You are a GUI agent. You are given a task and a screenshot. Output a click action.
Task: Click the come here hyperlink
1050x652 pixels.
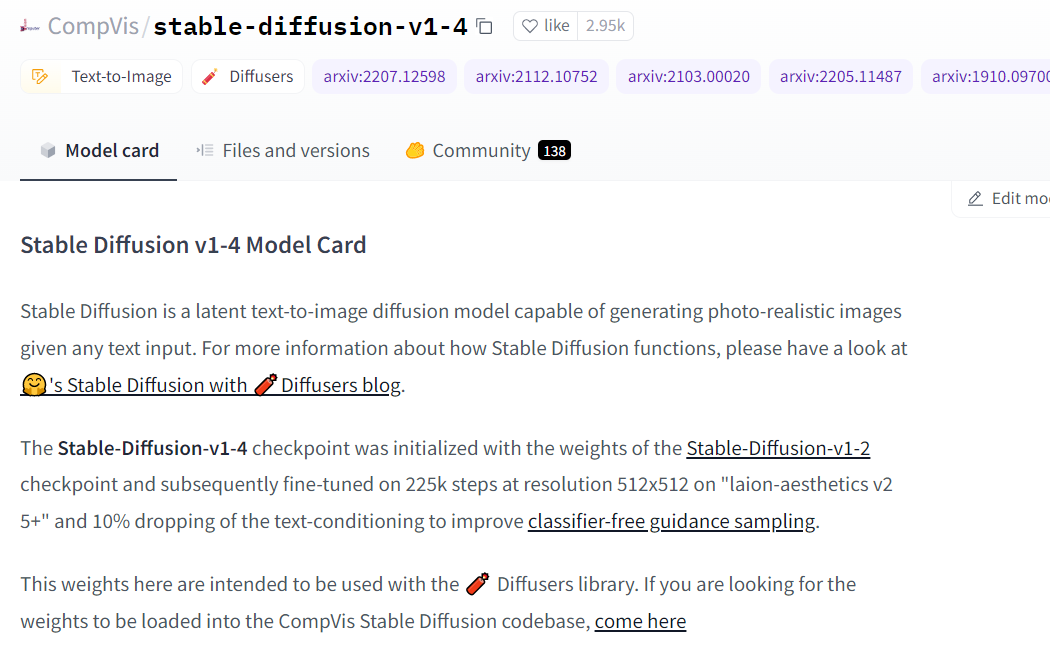[640, 621]
